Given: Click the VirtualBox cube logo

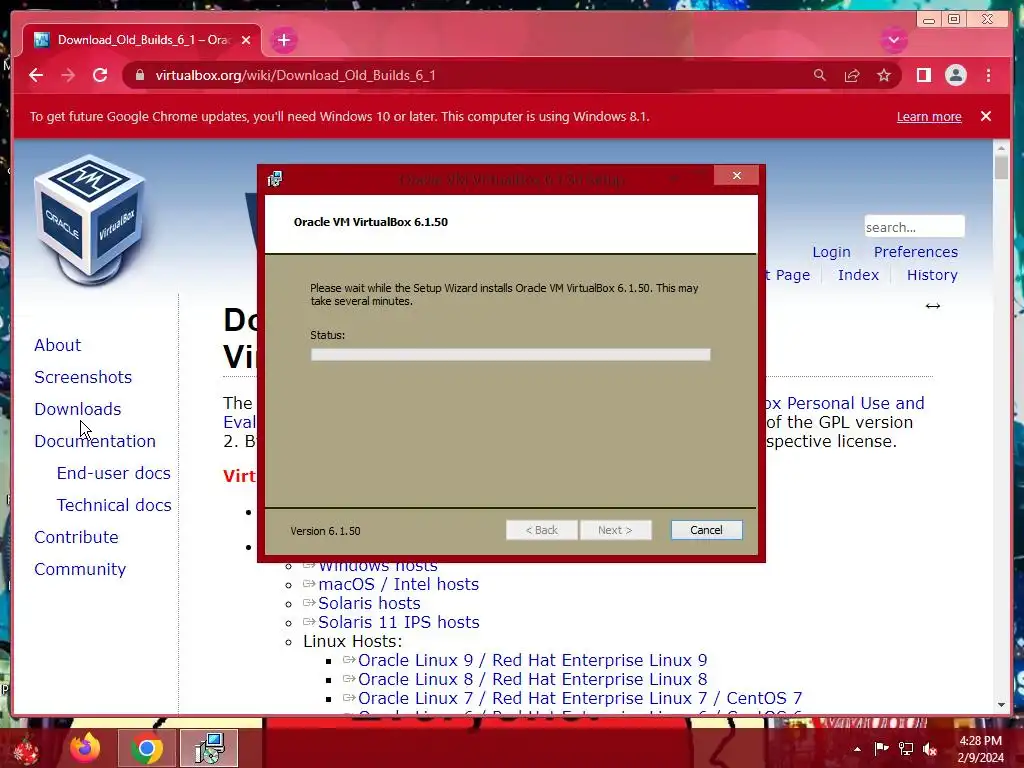Looking at the screenshot, I should pos(89,221).
